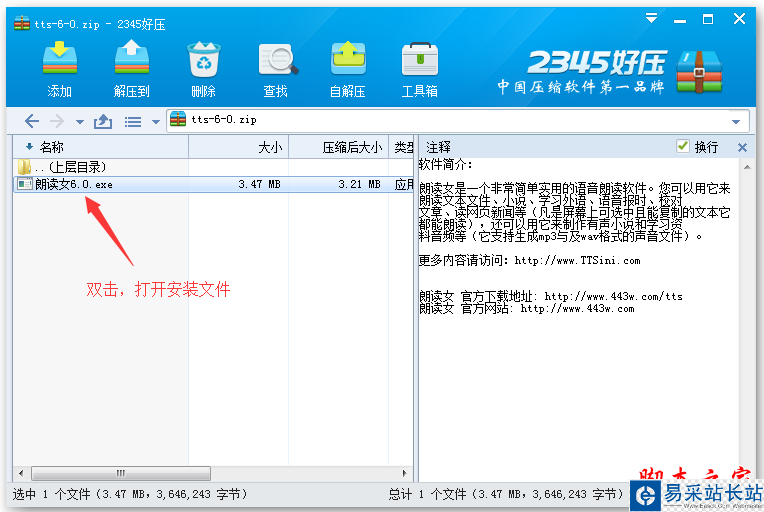
Task: Click the comment panel scroll up arrow
Action: (747, 167)
